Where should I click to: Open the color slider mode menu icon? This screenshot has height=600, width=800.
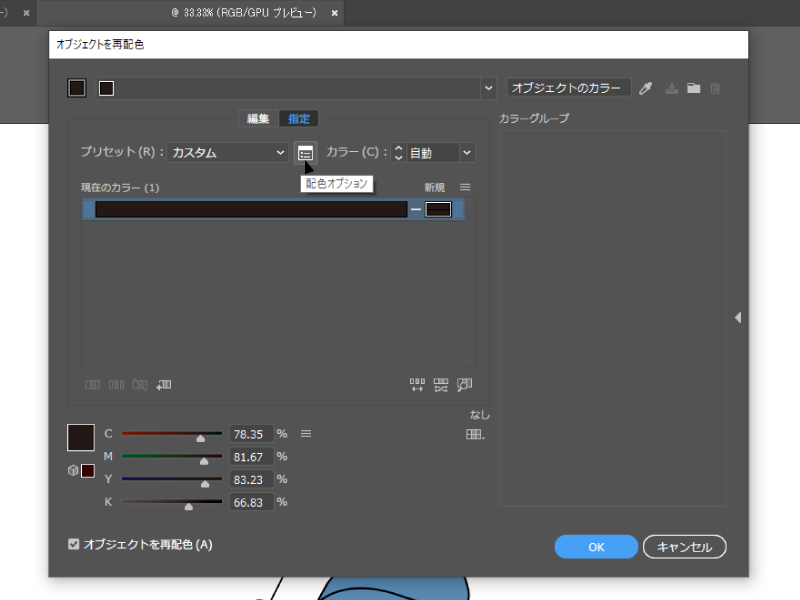click(307, 434)
